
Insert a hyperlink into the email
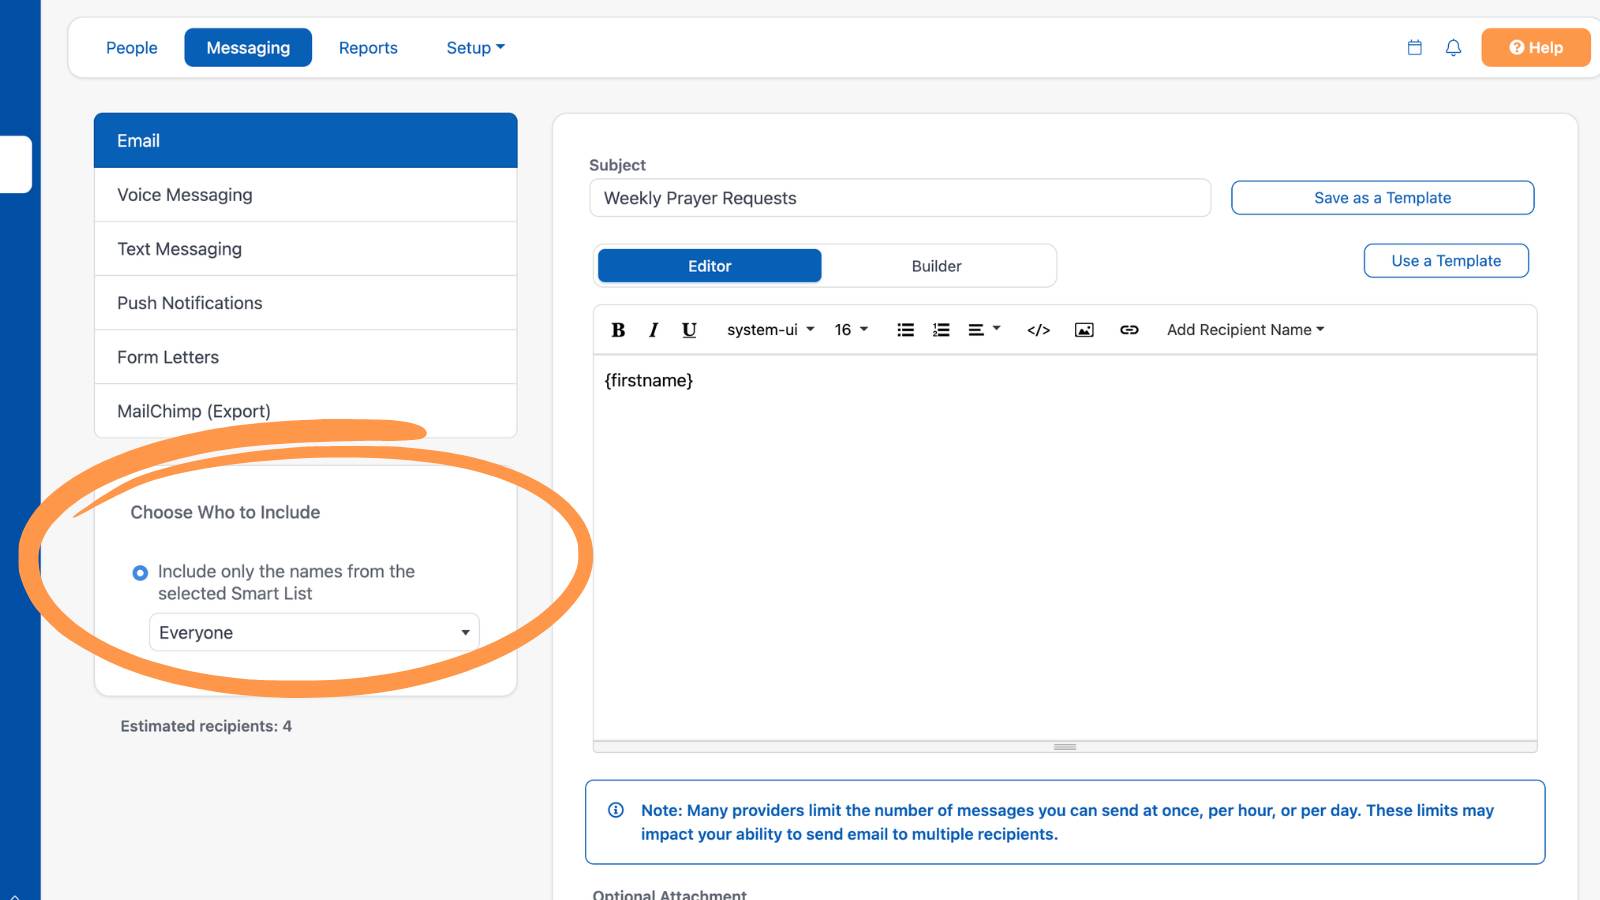click(x=1129, y=330)
